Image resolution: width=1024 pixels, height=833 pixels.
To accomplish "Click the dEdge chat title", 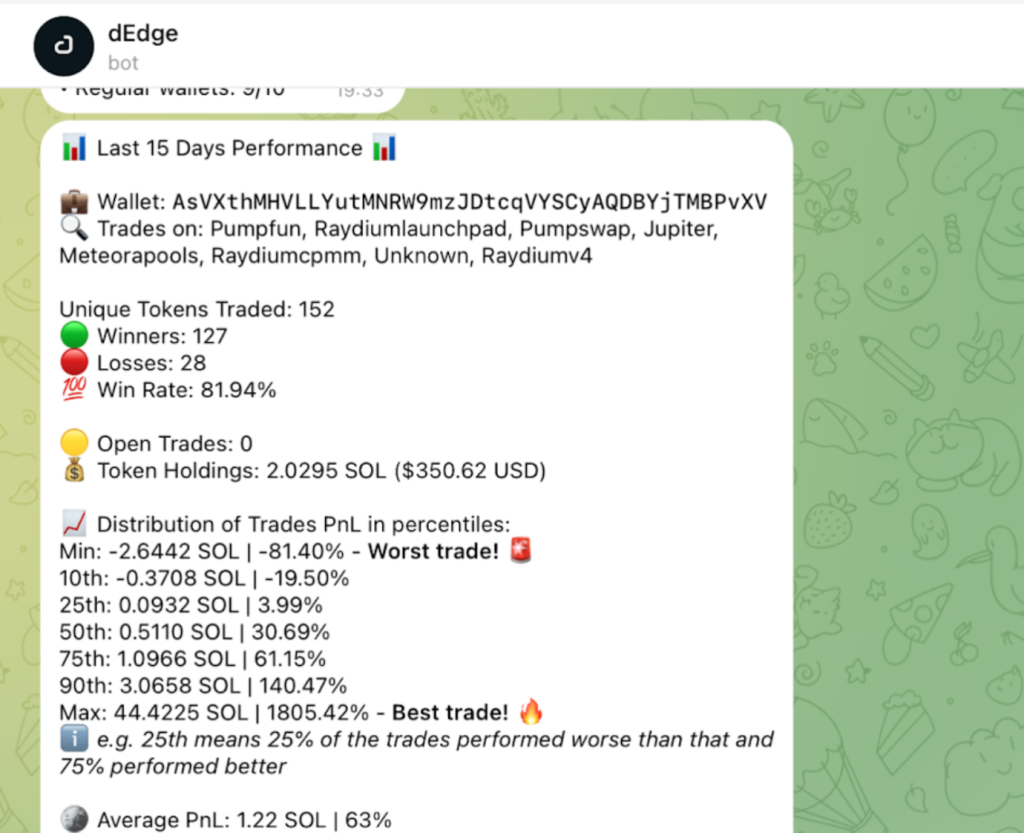I will (143, 33).
